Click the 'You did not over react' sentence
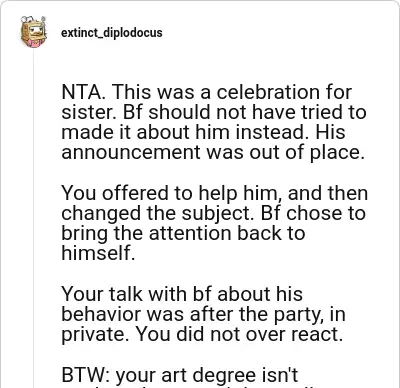Screen dimensions: 400x388 239,334
